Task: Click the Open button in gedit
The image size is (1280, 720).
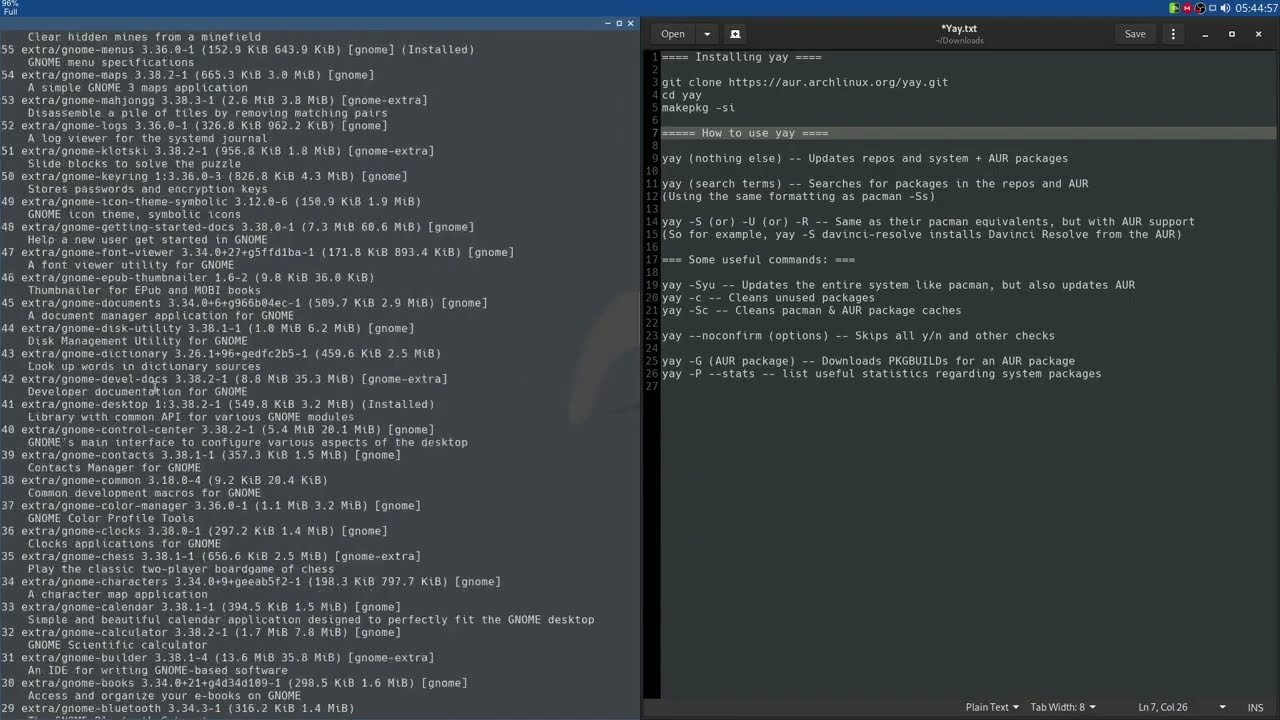Action: tap(673, 34)
